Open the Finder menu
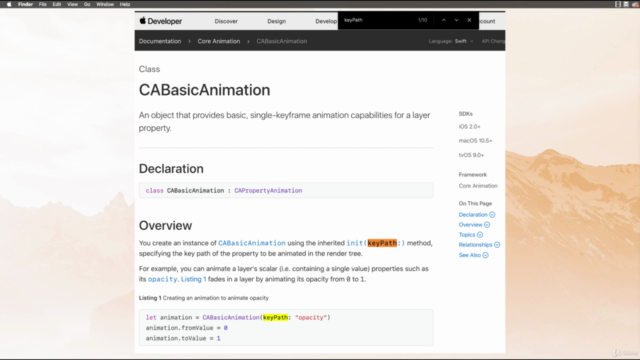640x360 pixels. coord(25,4)
